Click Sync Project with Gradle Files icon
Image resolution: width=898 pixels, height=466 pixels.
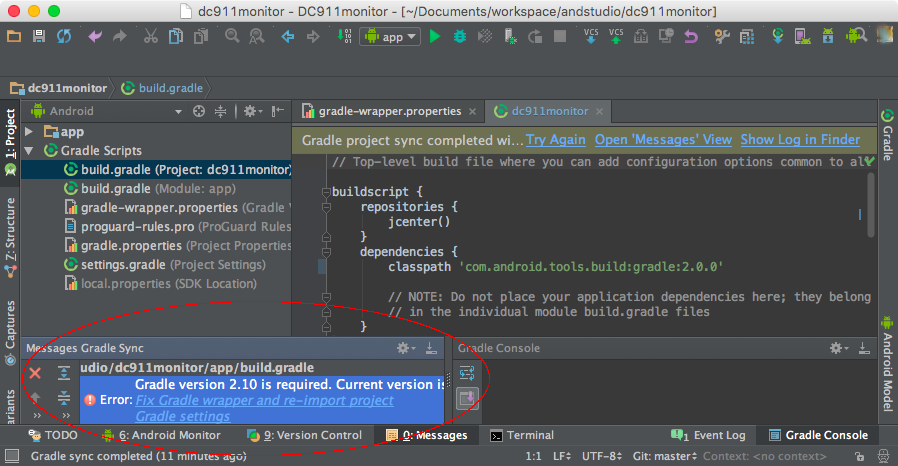[777, 37]
